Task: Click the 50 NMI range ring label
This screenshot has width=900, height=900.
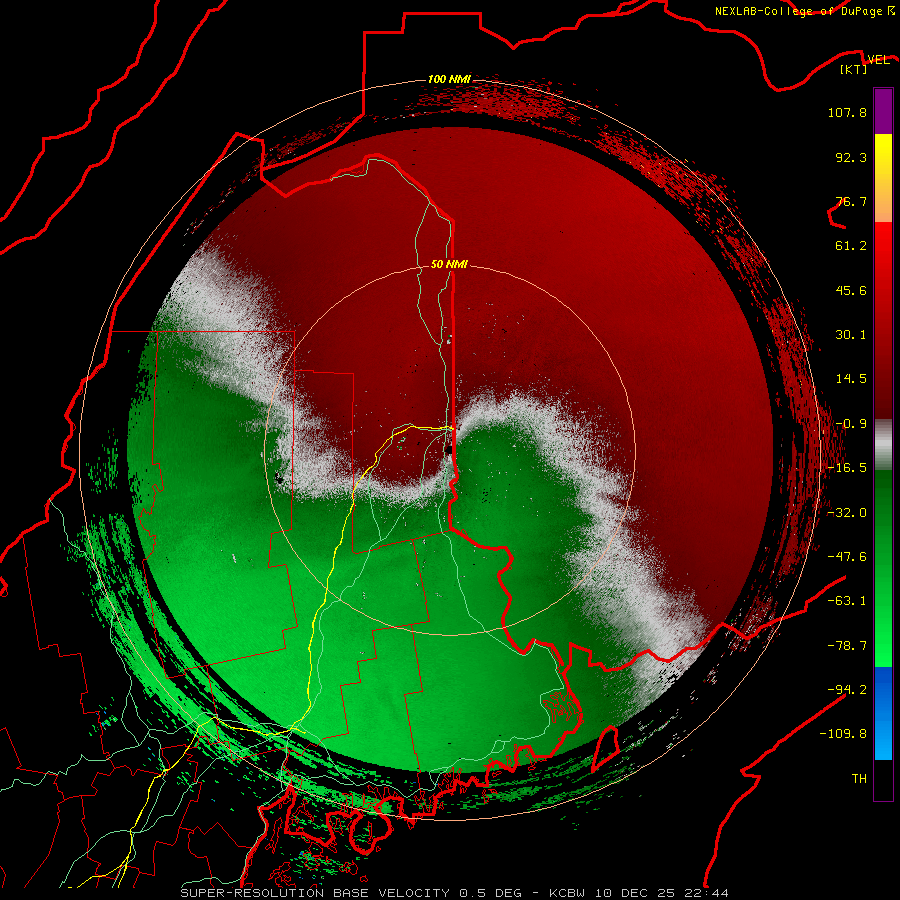Action: 449,264
